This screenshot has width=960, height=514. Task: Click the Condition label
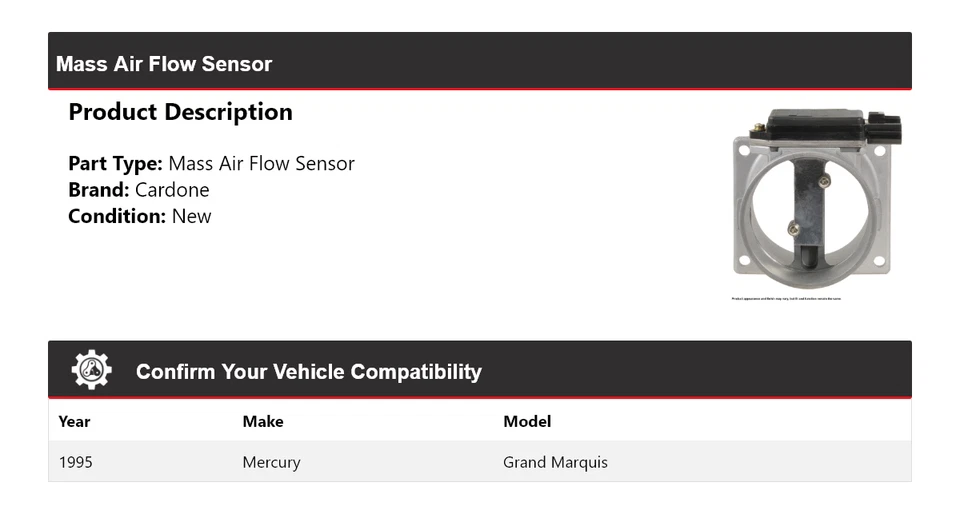(116, 216)
